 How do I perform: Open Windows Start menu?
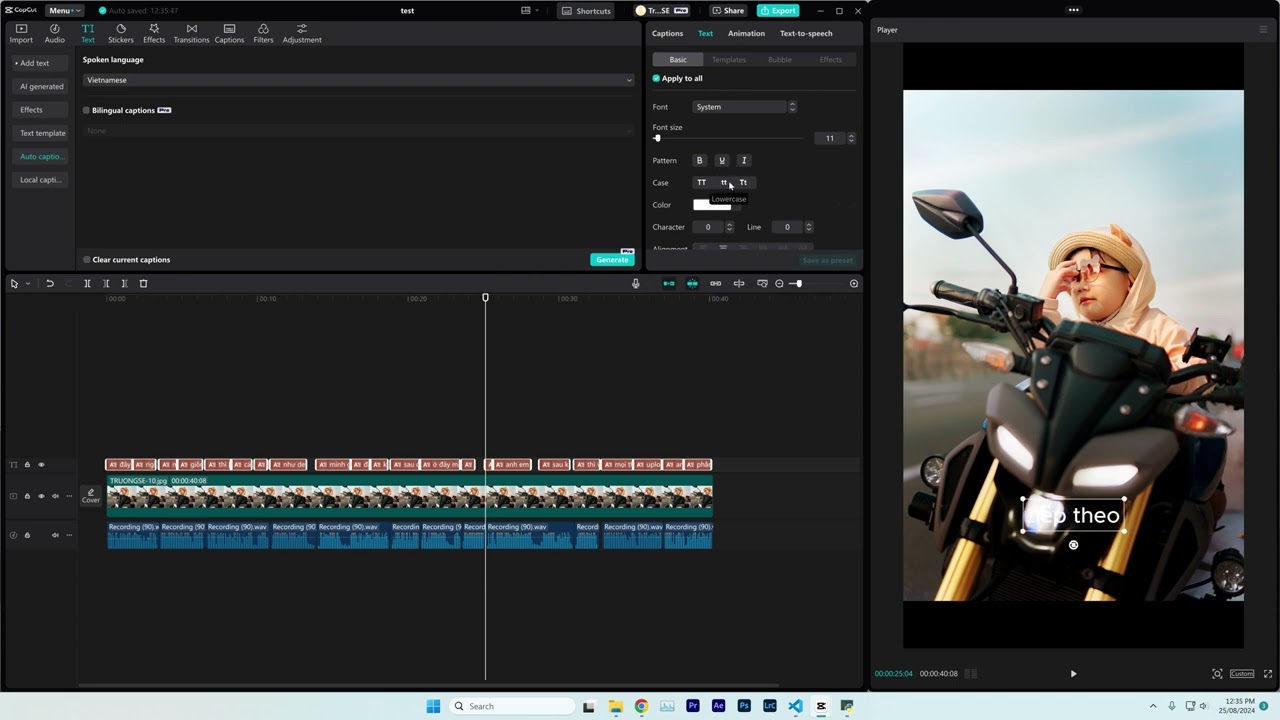[433, 706]
